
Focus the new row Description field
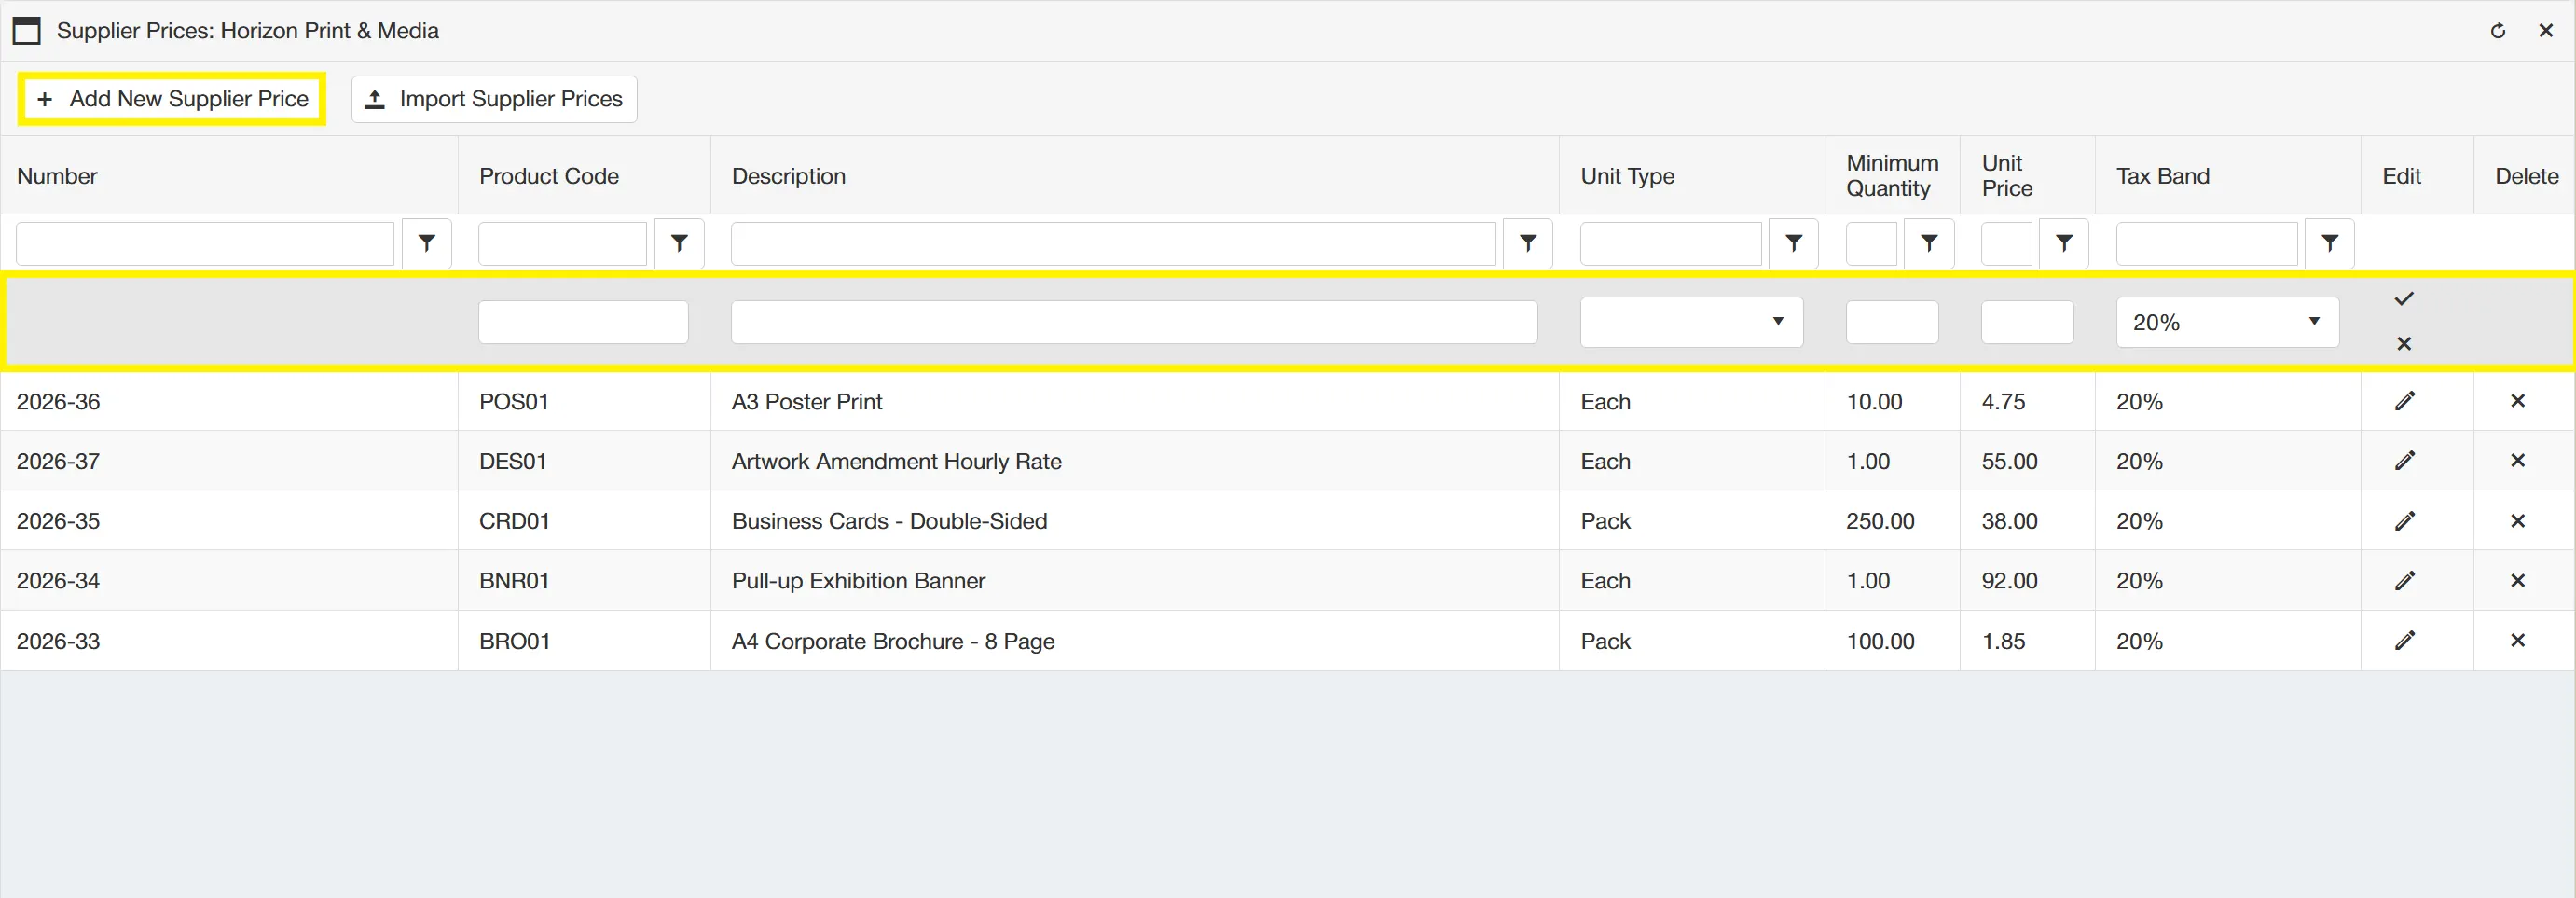[1134, 322]
